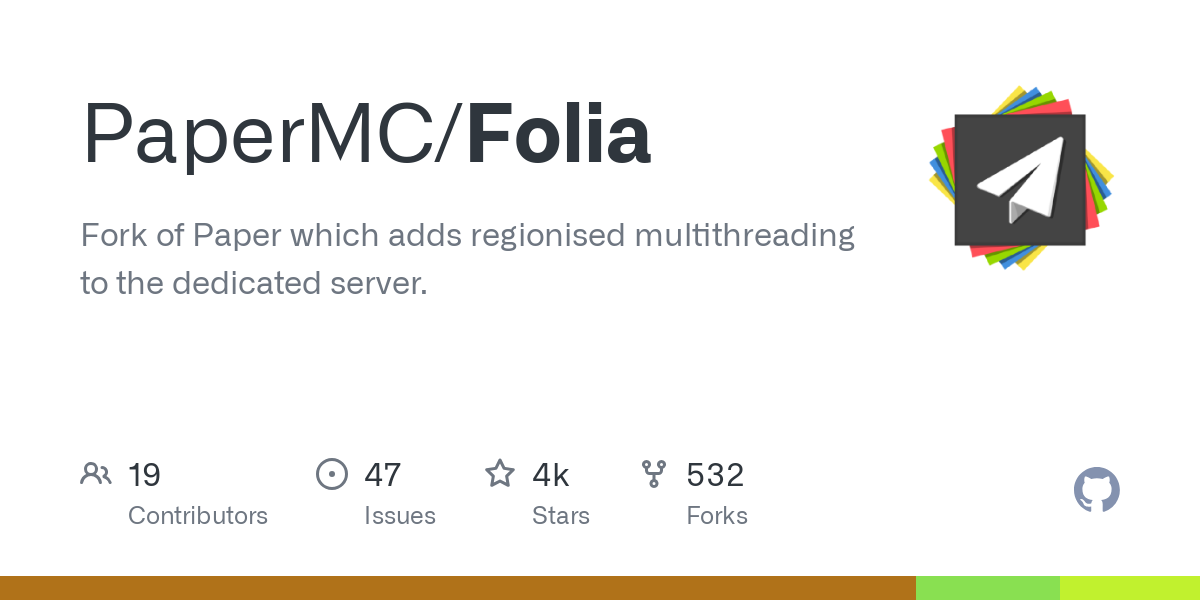This screenshot has width=1200, height=600.
Task: Open the Issues label
Action: [x=400, y=516]
